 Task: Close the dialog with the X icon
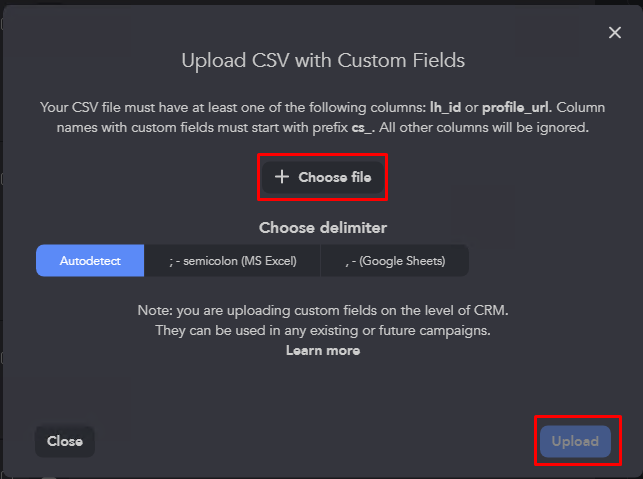(x=615, y=33)
